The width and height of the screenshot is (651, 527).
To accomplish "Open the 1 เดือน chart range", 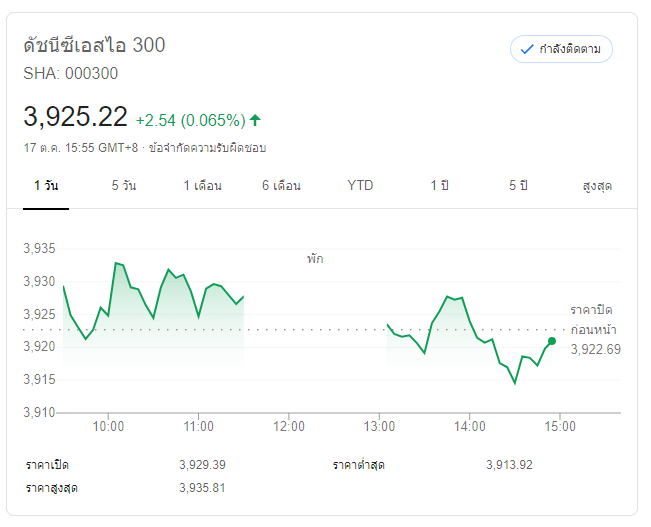I will click(x=202, y=186).
